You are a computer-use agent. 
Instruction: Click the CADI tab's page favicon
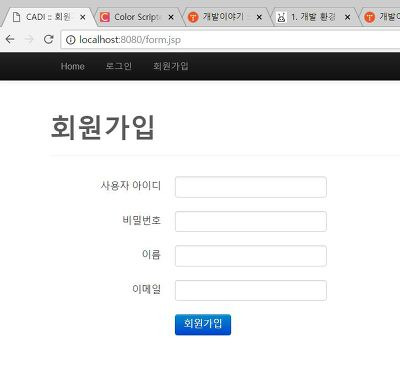16,17
